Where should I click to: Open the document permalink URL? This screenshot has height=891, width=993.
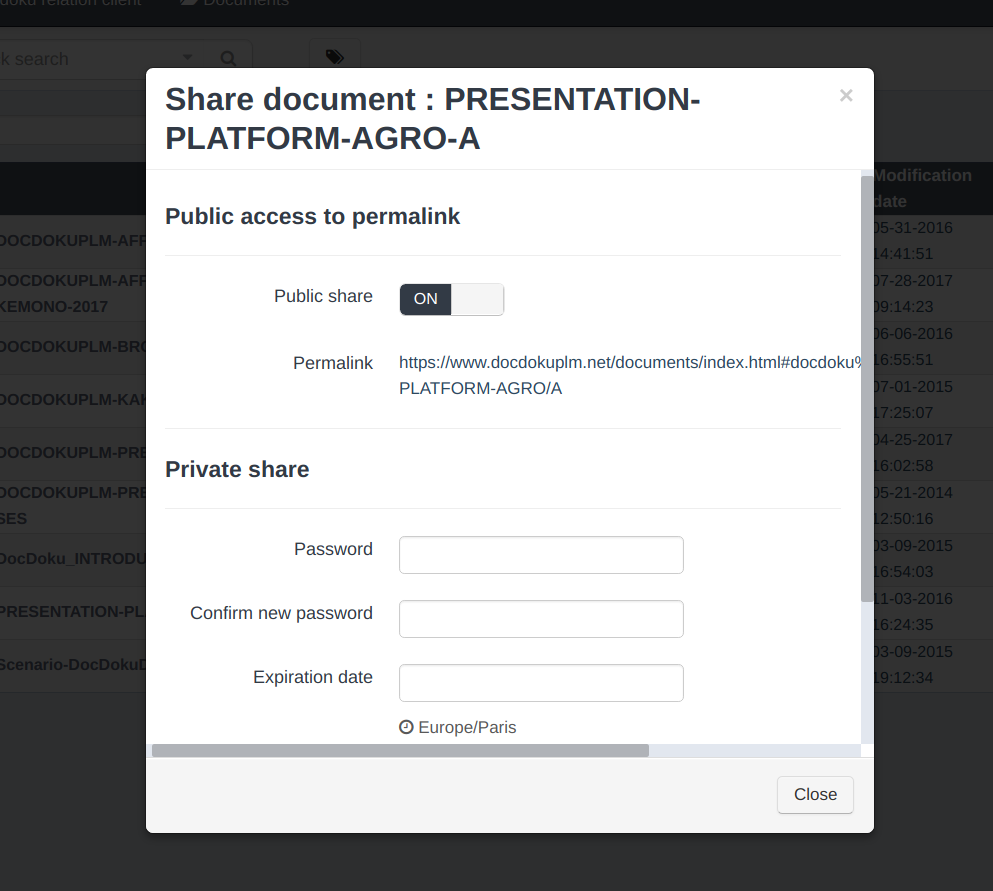point(629,375)
